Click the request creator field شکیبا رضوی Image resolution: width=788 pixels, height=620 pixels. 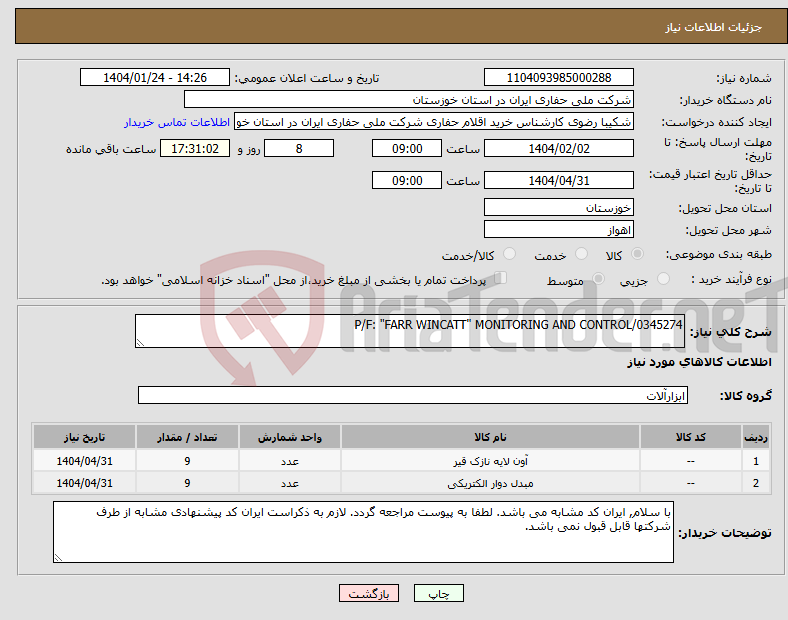434,122
